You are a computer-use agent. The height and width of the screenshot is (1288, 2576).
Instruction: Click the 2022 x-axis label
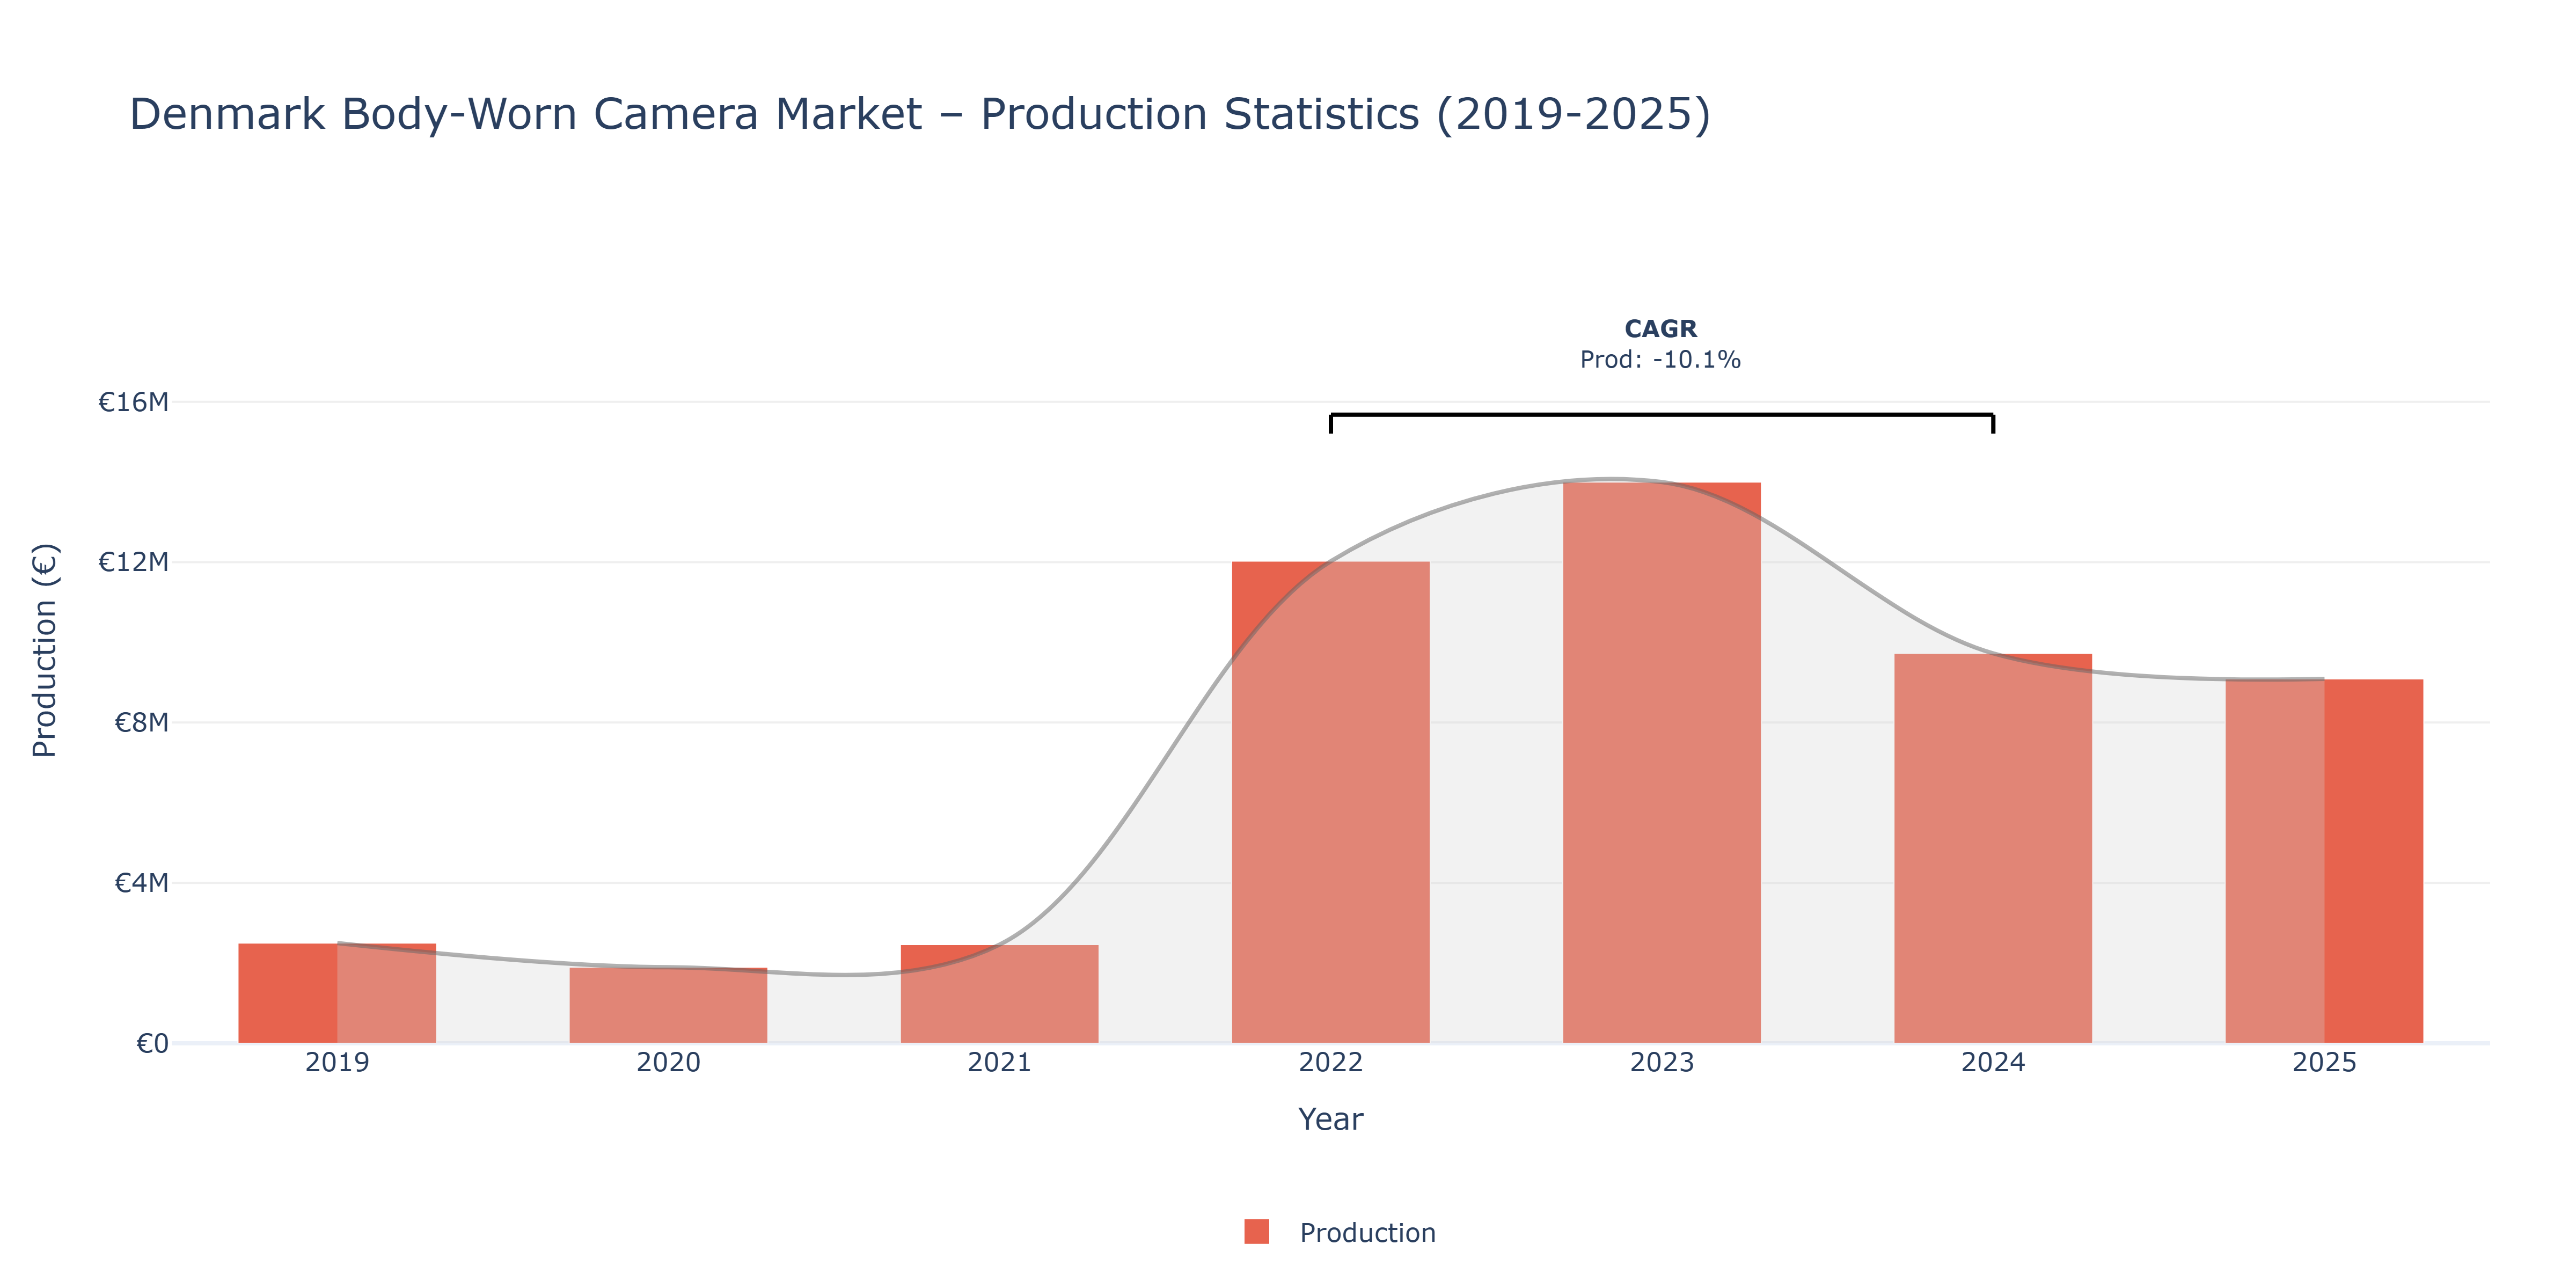coord(1330,1062)
